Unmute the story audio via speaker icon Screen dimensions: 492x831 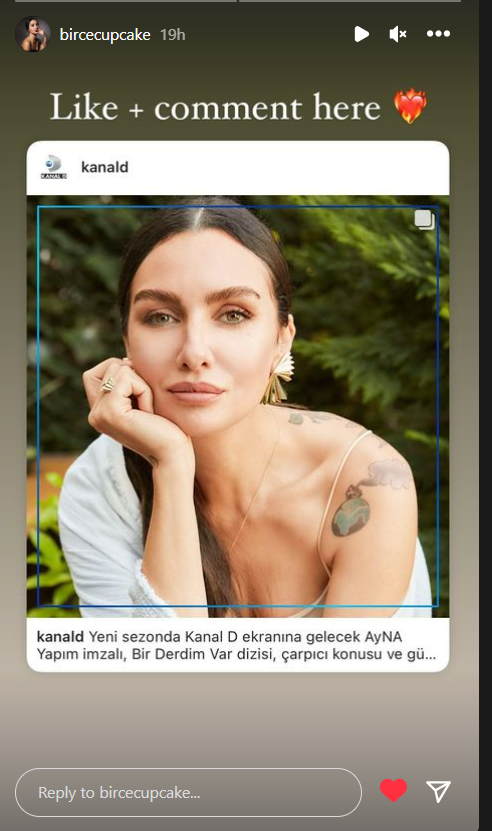[398, 34]
